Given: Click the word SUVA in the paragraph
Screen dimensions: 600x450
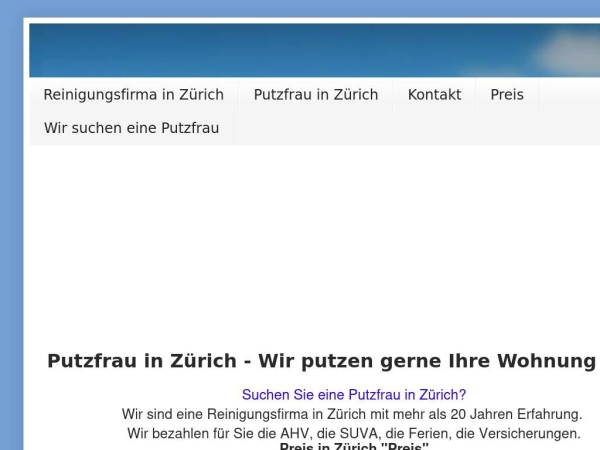Looking at the screenshot, I should [379, 434].
